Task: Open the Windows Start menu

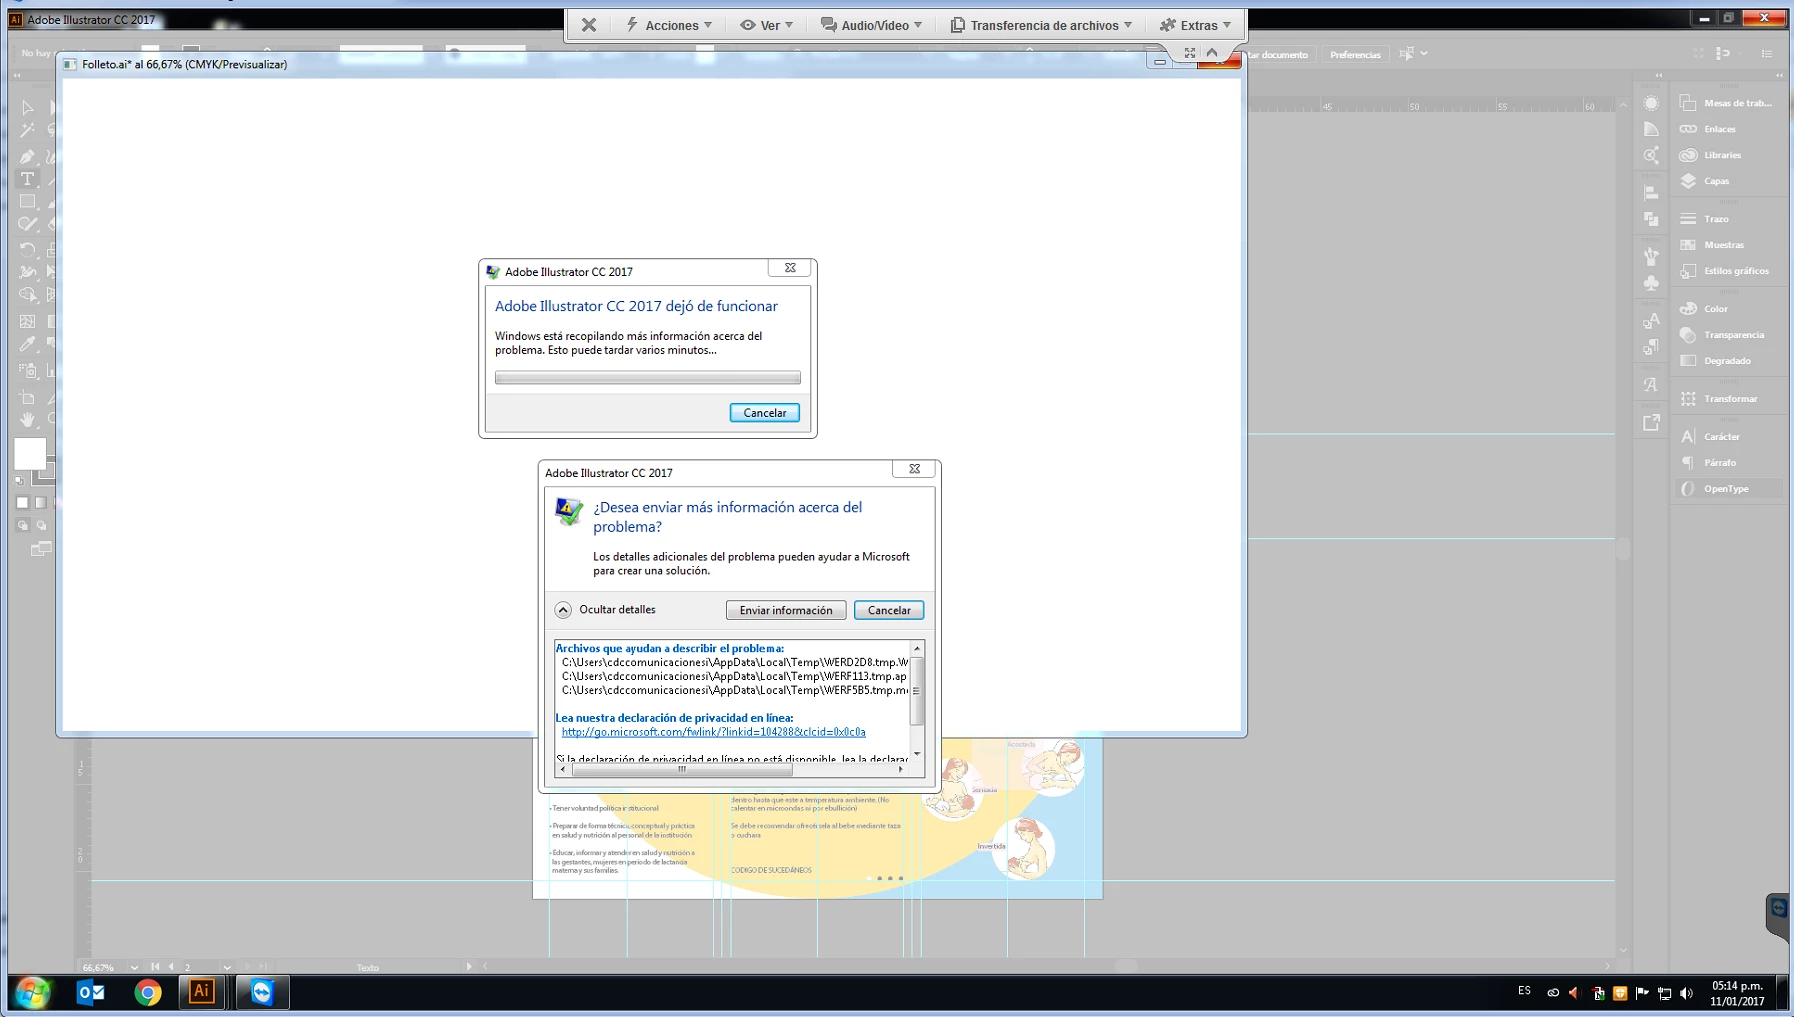Action: click(x=33, y=992)
